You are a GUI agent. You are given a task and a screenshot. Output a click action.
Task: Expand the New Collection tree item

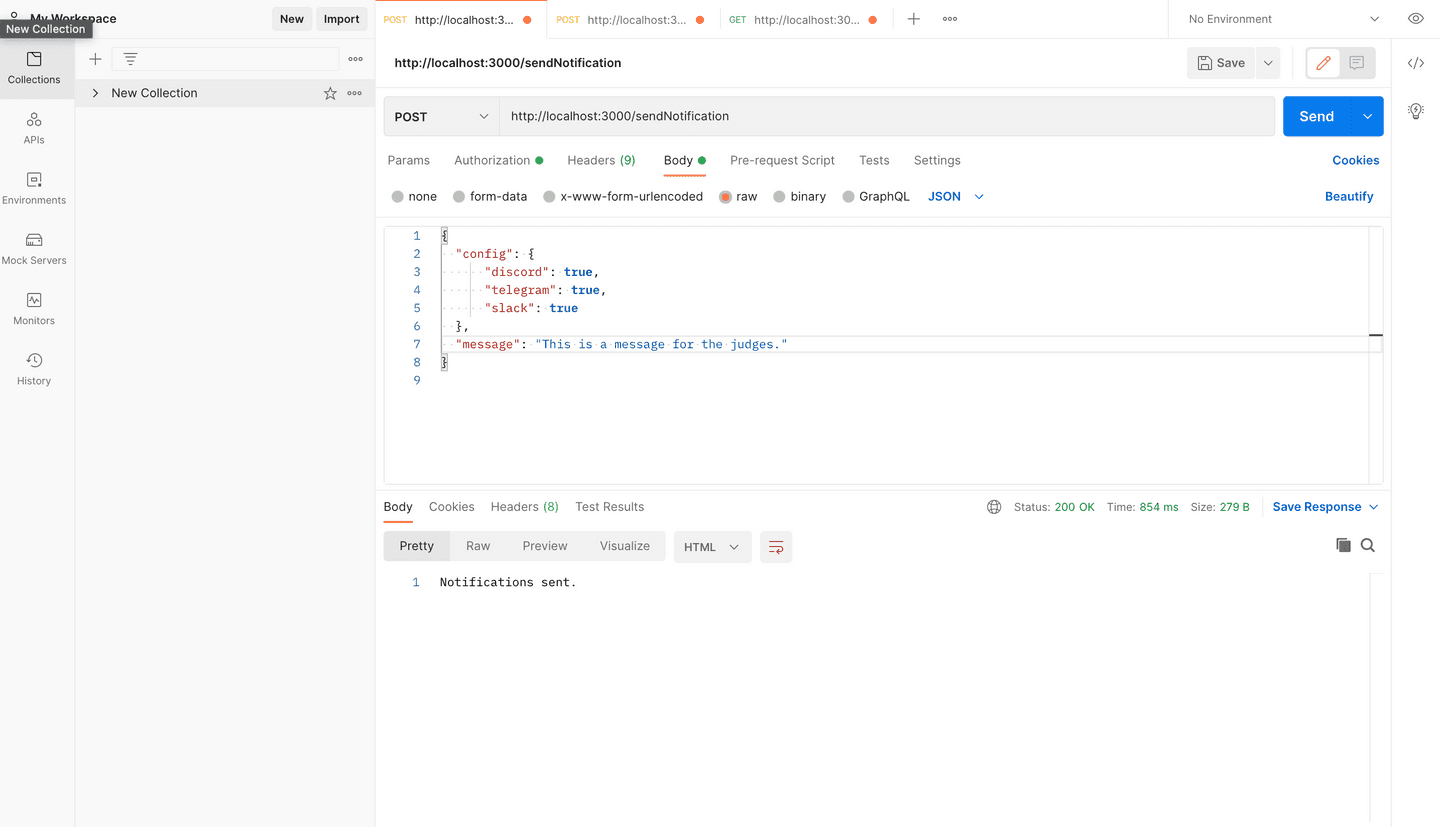pyautogui.click(x=95, y=93)
